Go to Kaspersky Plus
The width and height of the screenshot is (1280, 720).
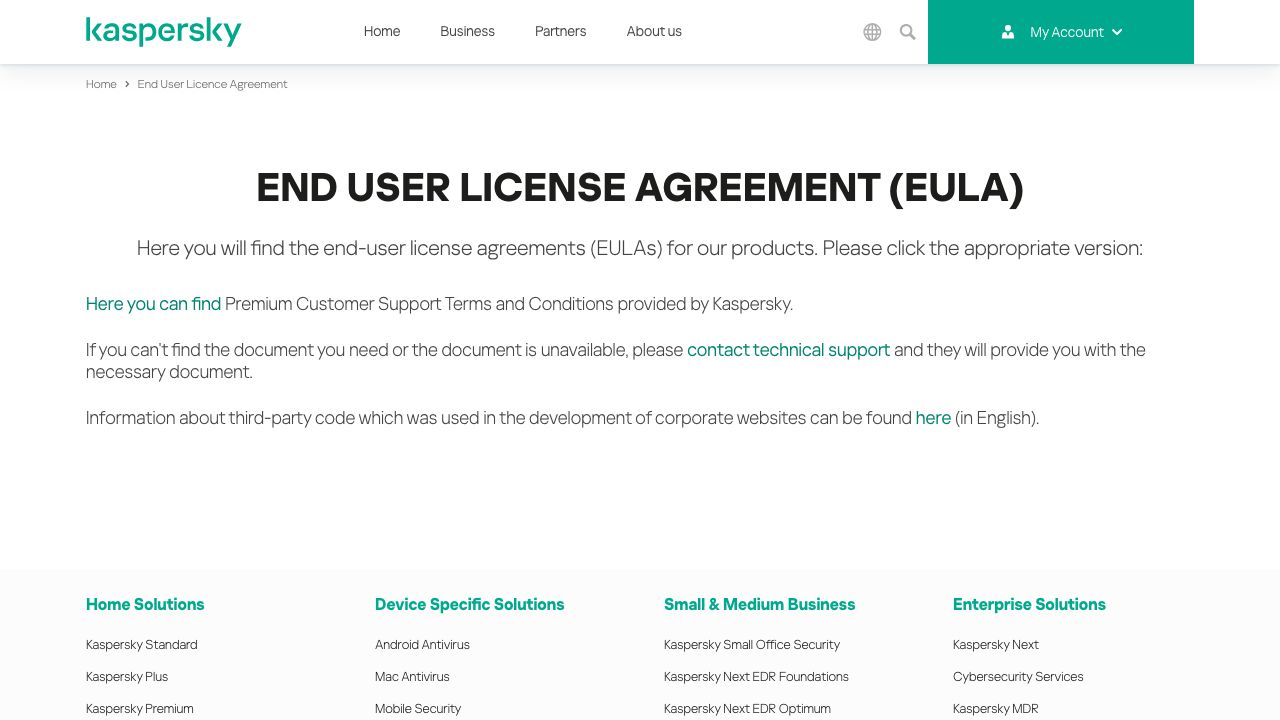(x=127, y=677)
